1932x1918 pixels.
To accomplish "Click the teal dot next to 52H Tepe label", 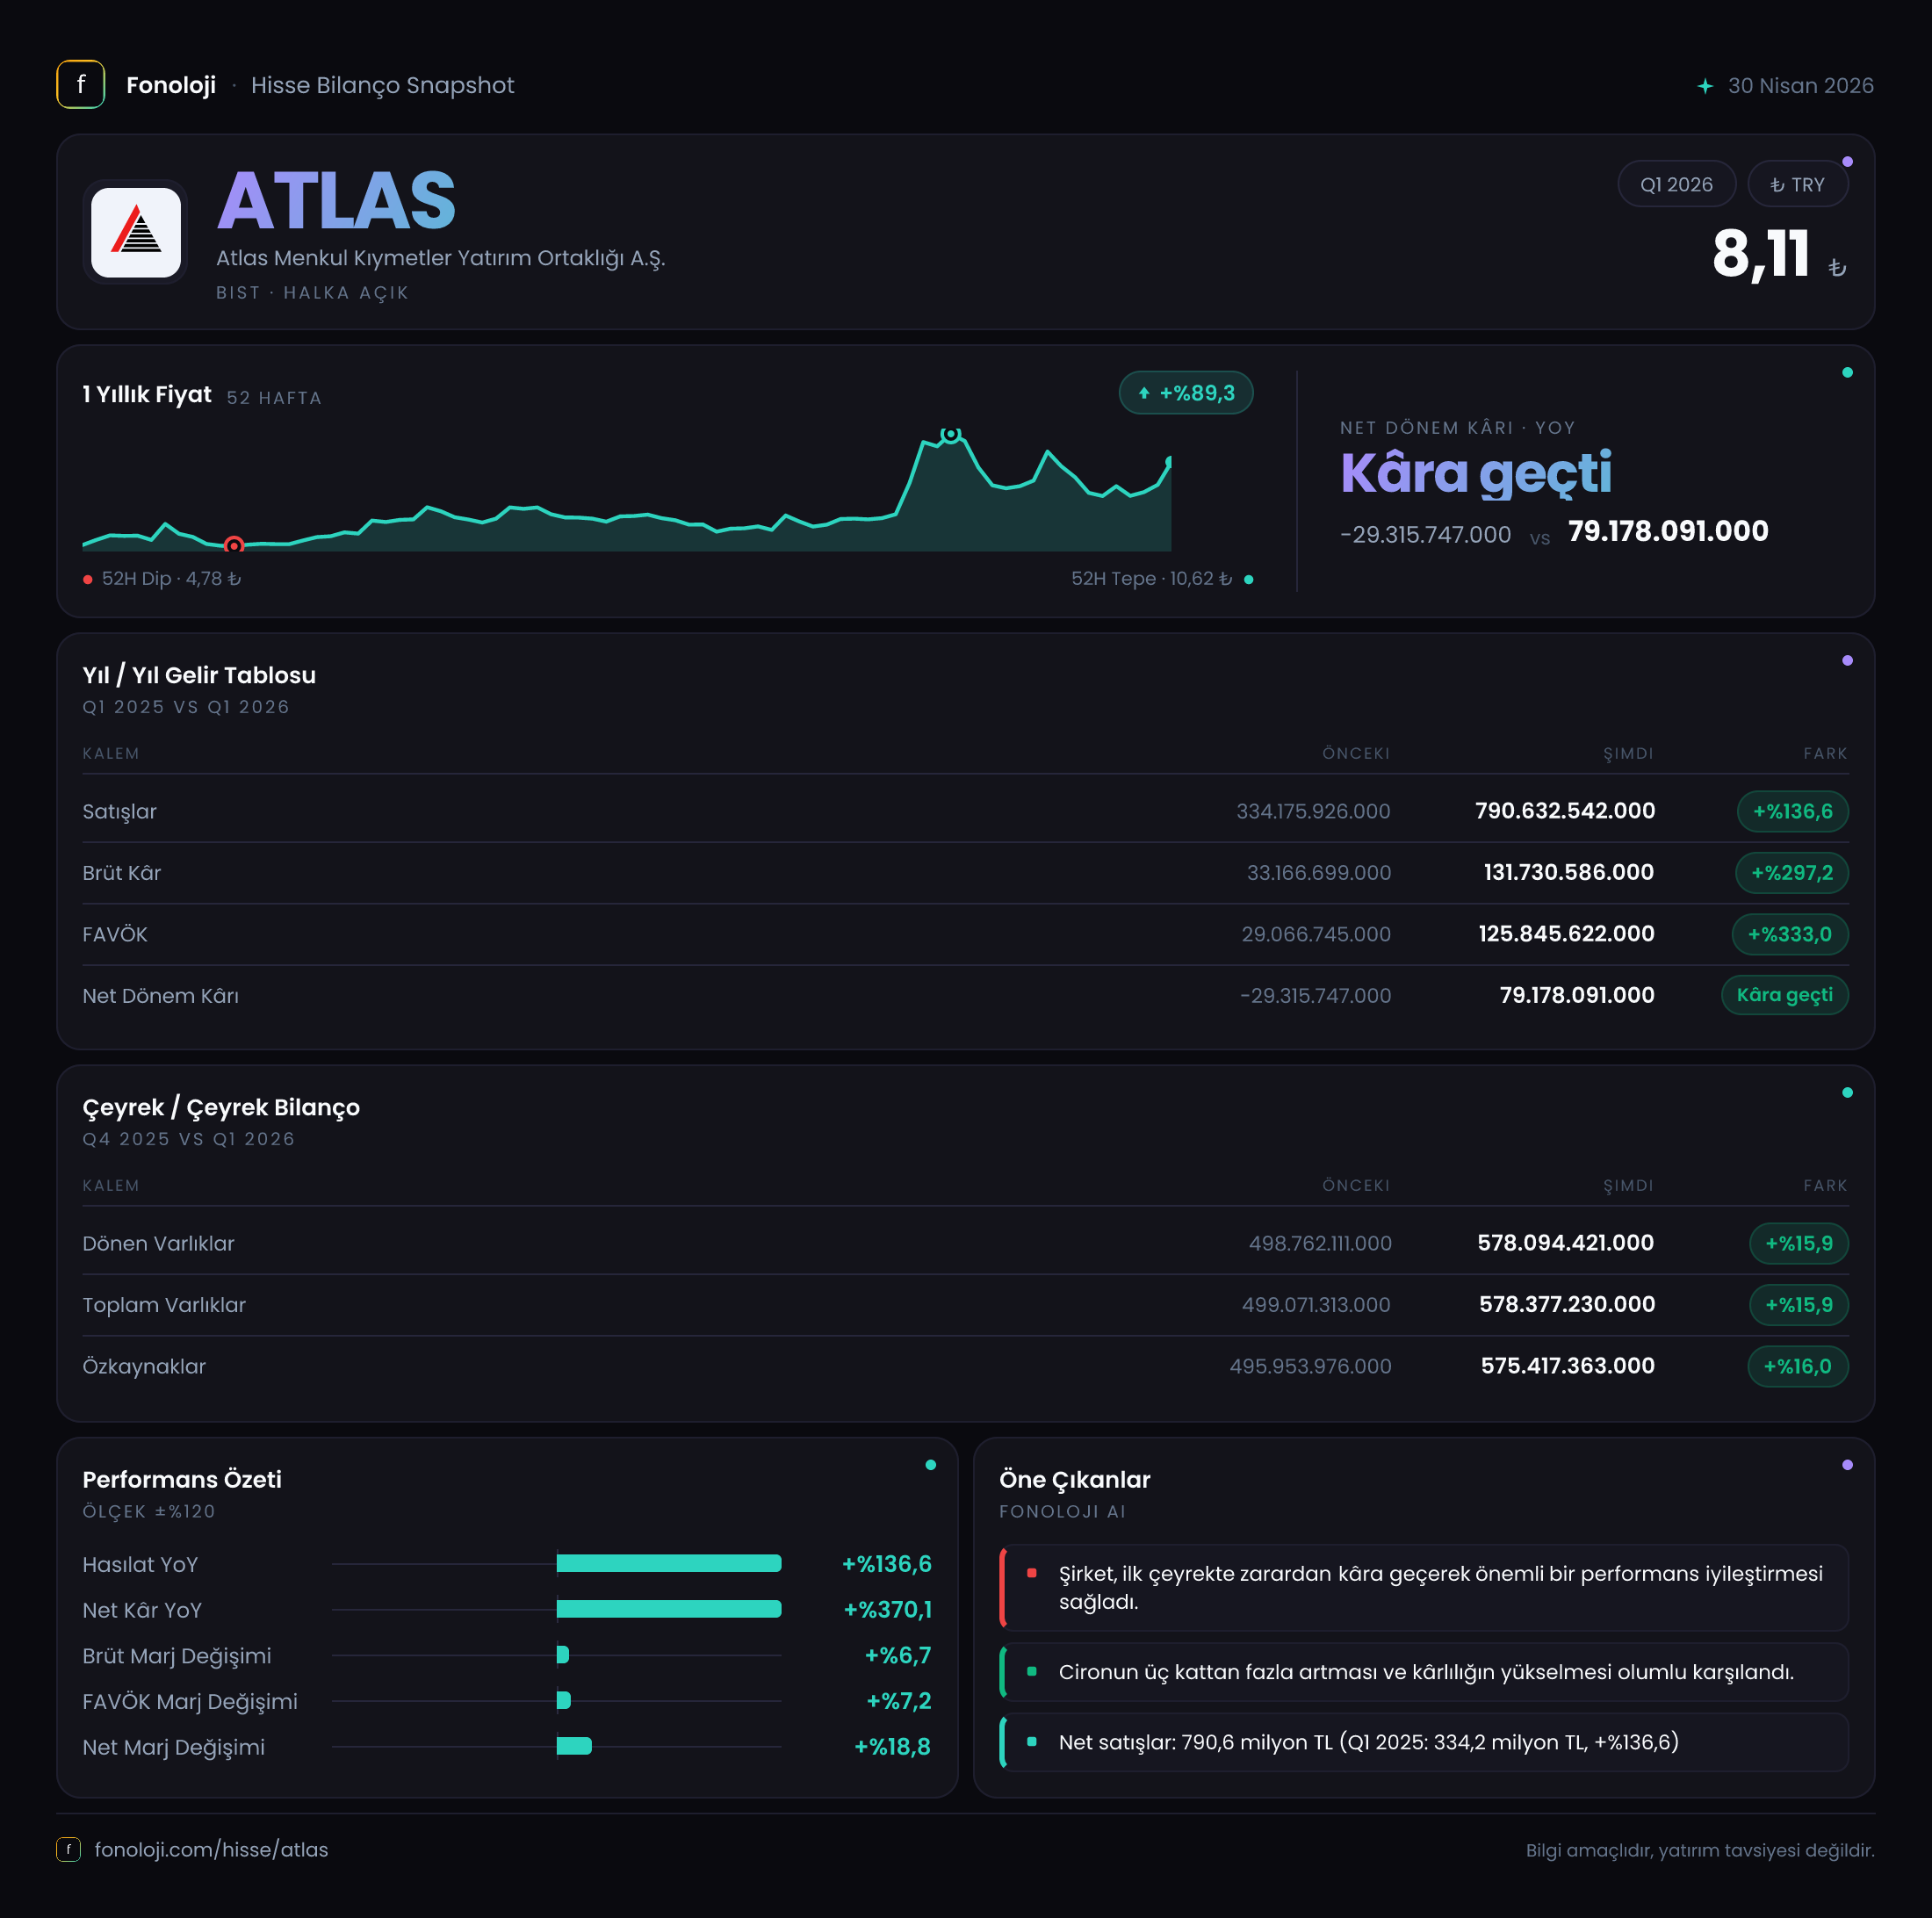I will (x=1248, y=579).
